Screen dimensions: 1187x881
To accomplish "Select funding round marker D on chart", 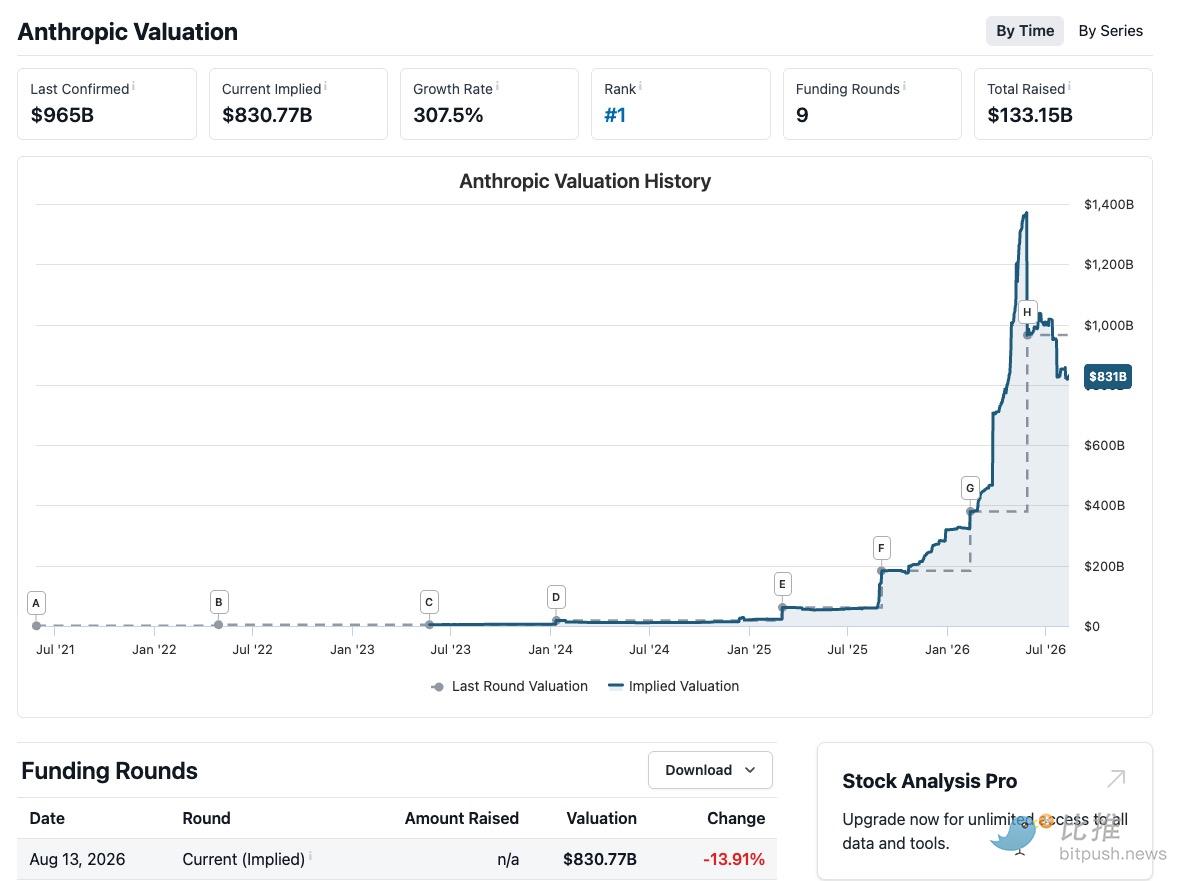I will click(556, 597).
